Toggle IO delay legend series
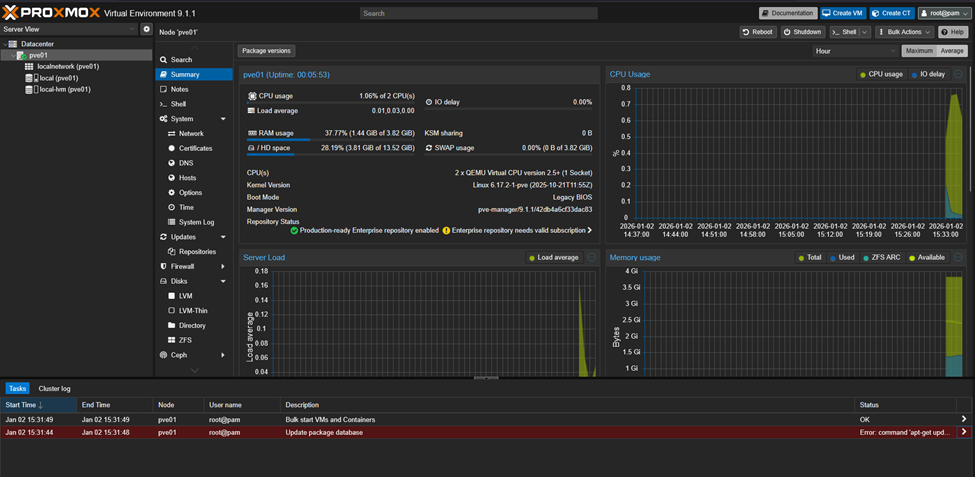This screenshot has height=477, width=975. coord(928,74)
